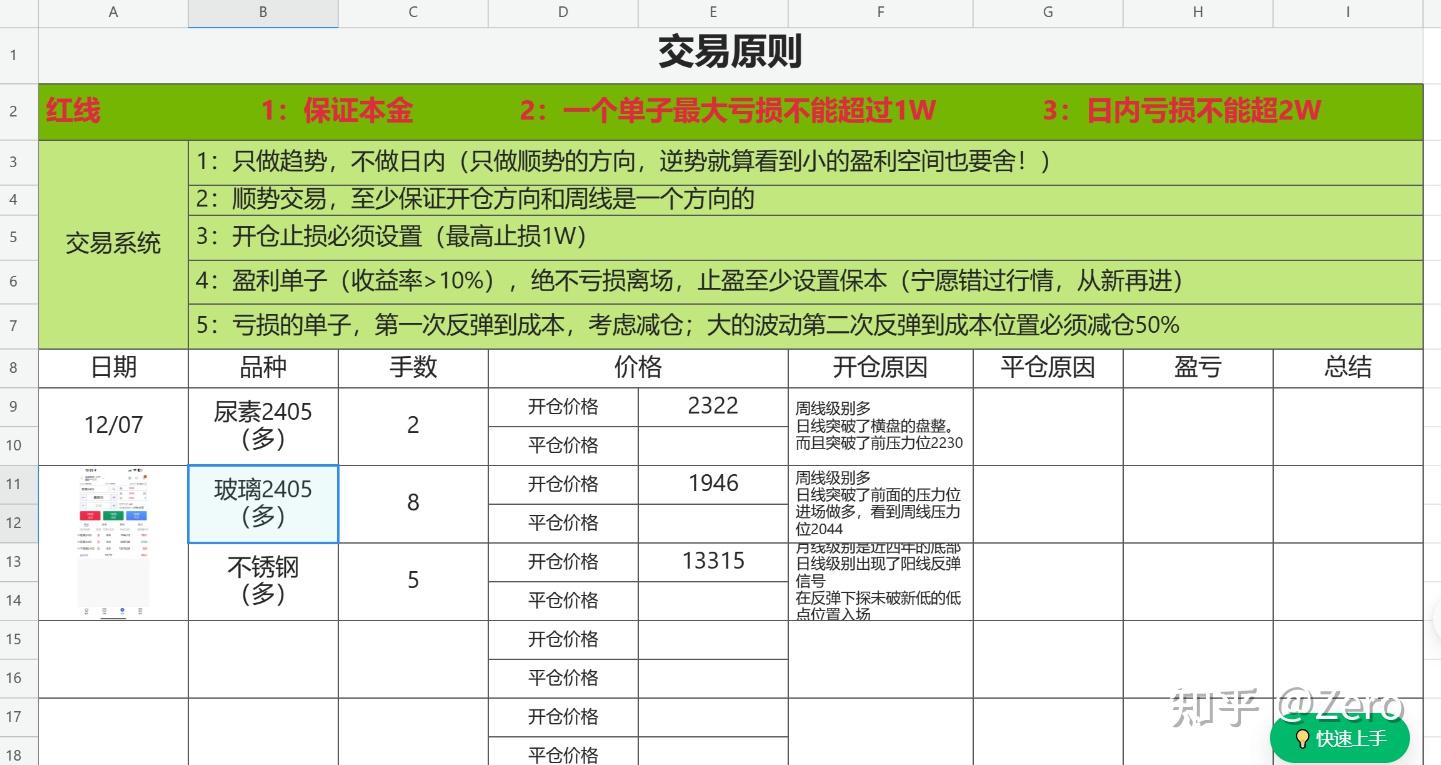
Task: Click 平仓价格 label in row 12
Action: (563, 522)
